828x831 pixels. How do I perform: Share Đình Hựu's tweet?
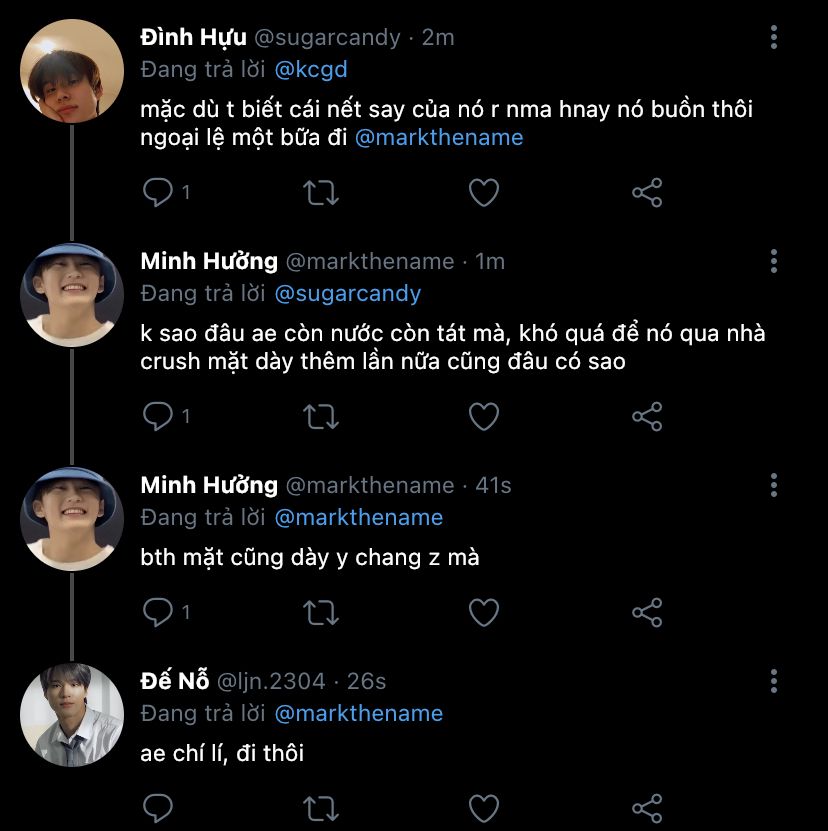click(x=647, y=192)
